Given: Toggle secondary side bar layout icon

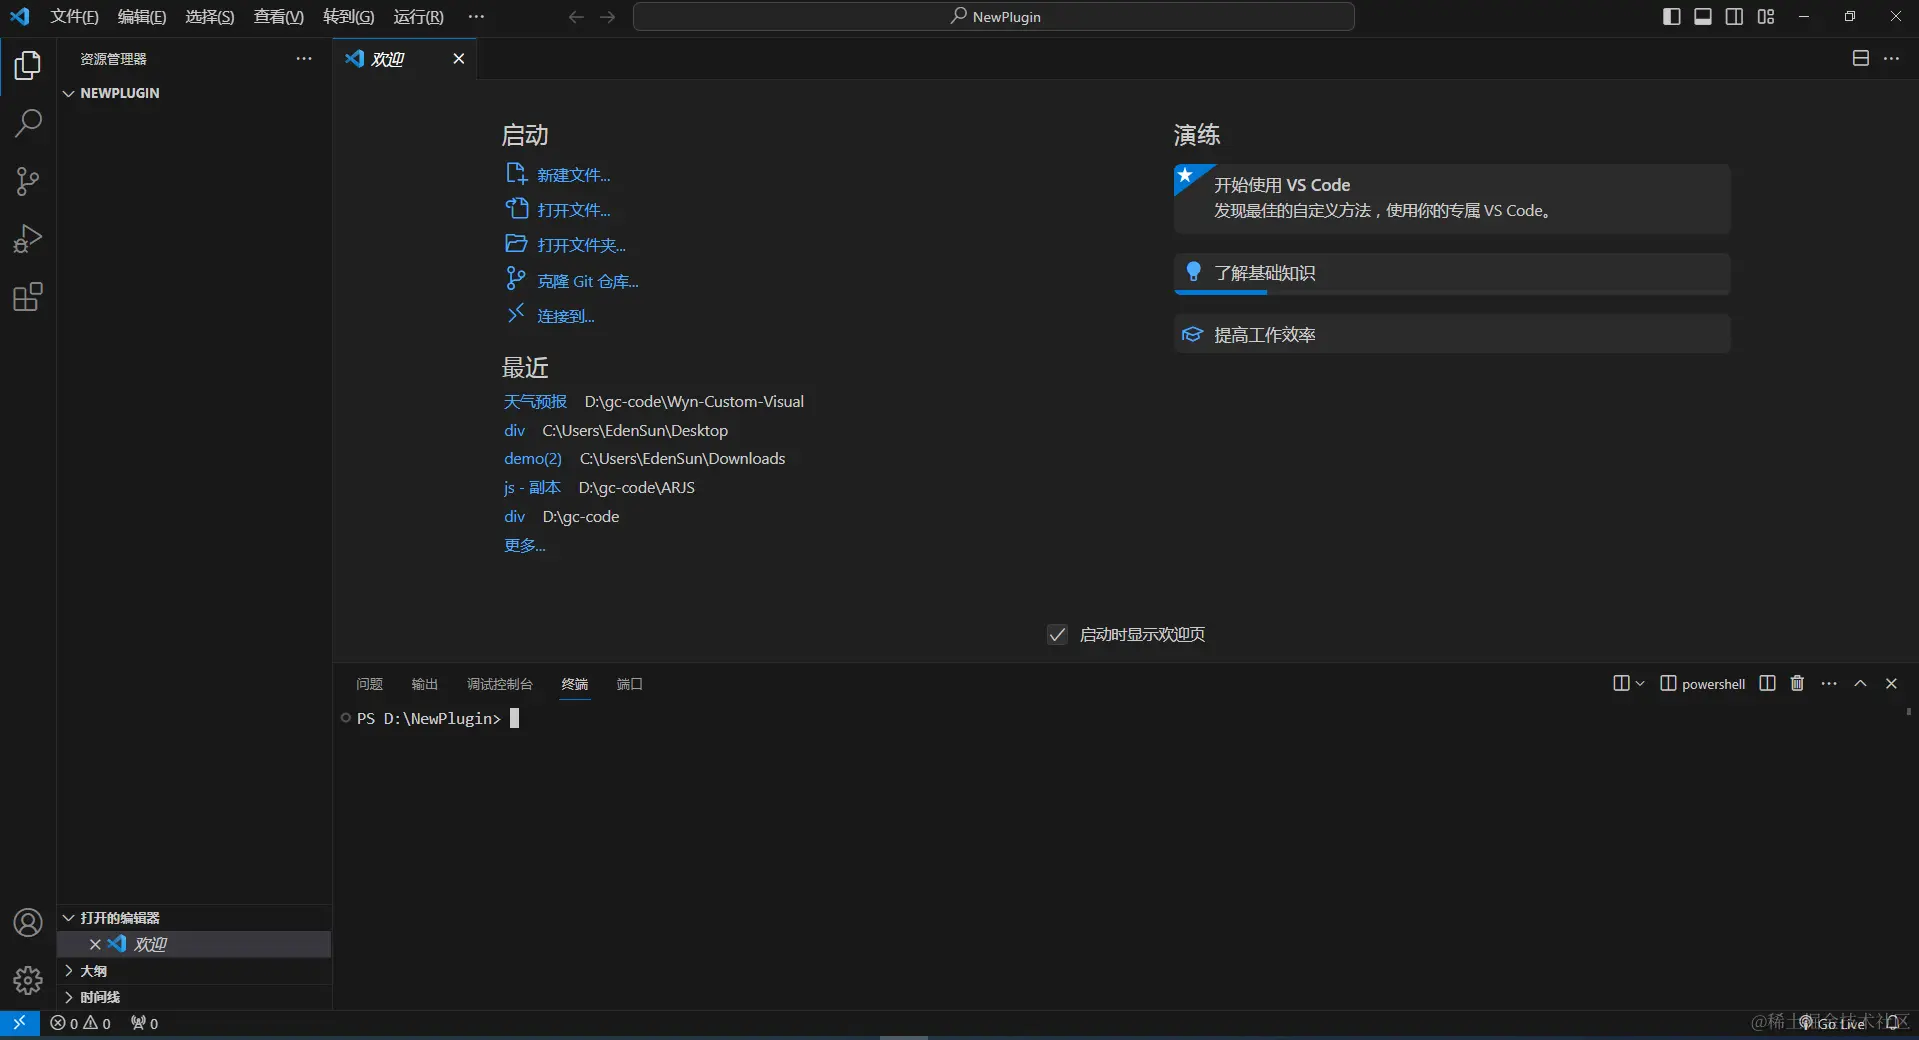Looking at the screenshot, I should [1734, 17].
